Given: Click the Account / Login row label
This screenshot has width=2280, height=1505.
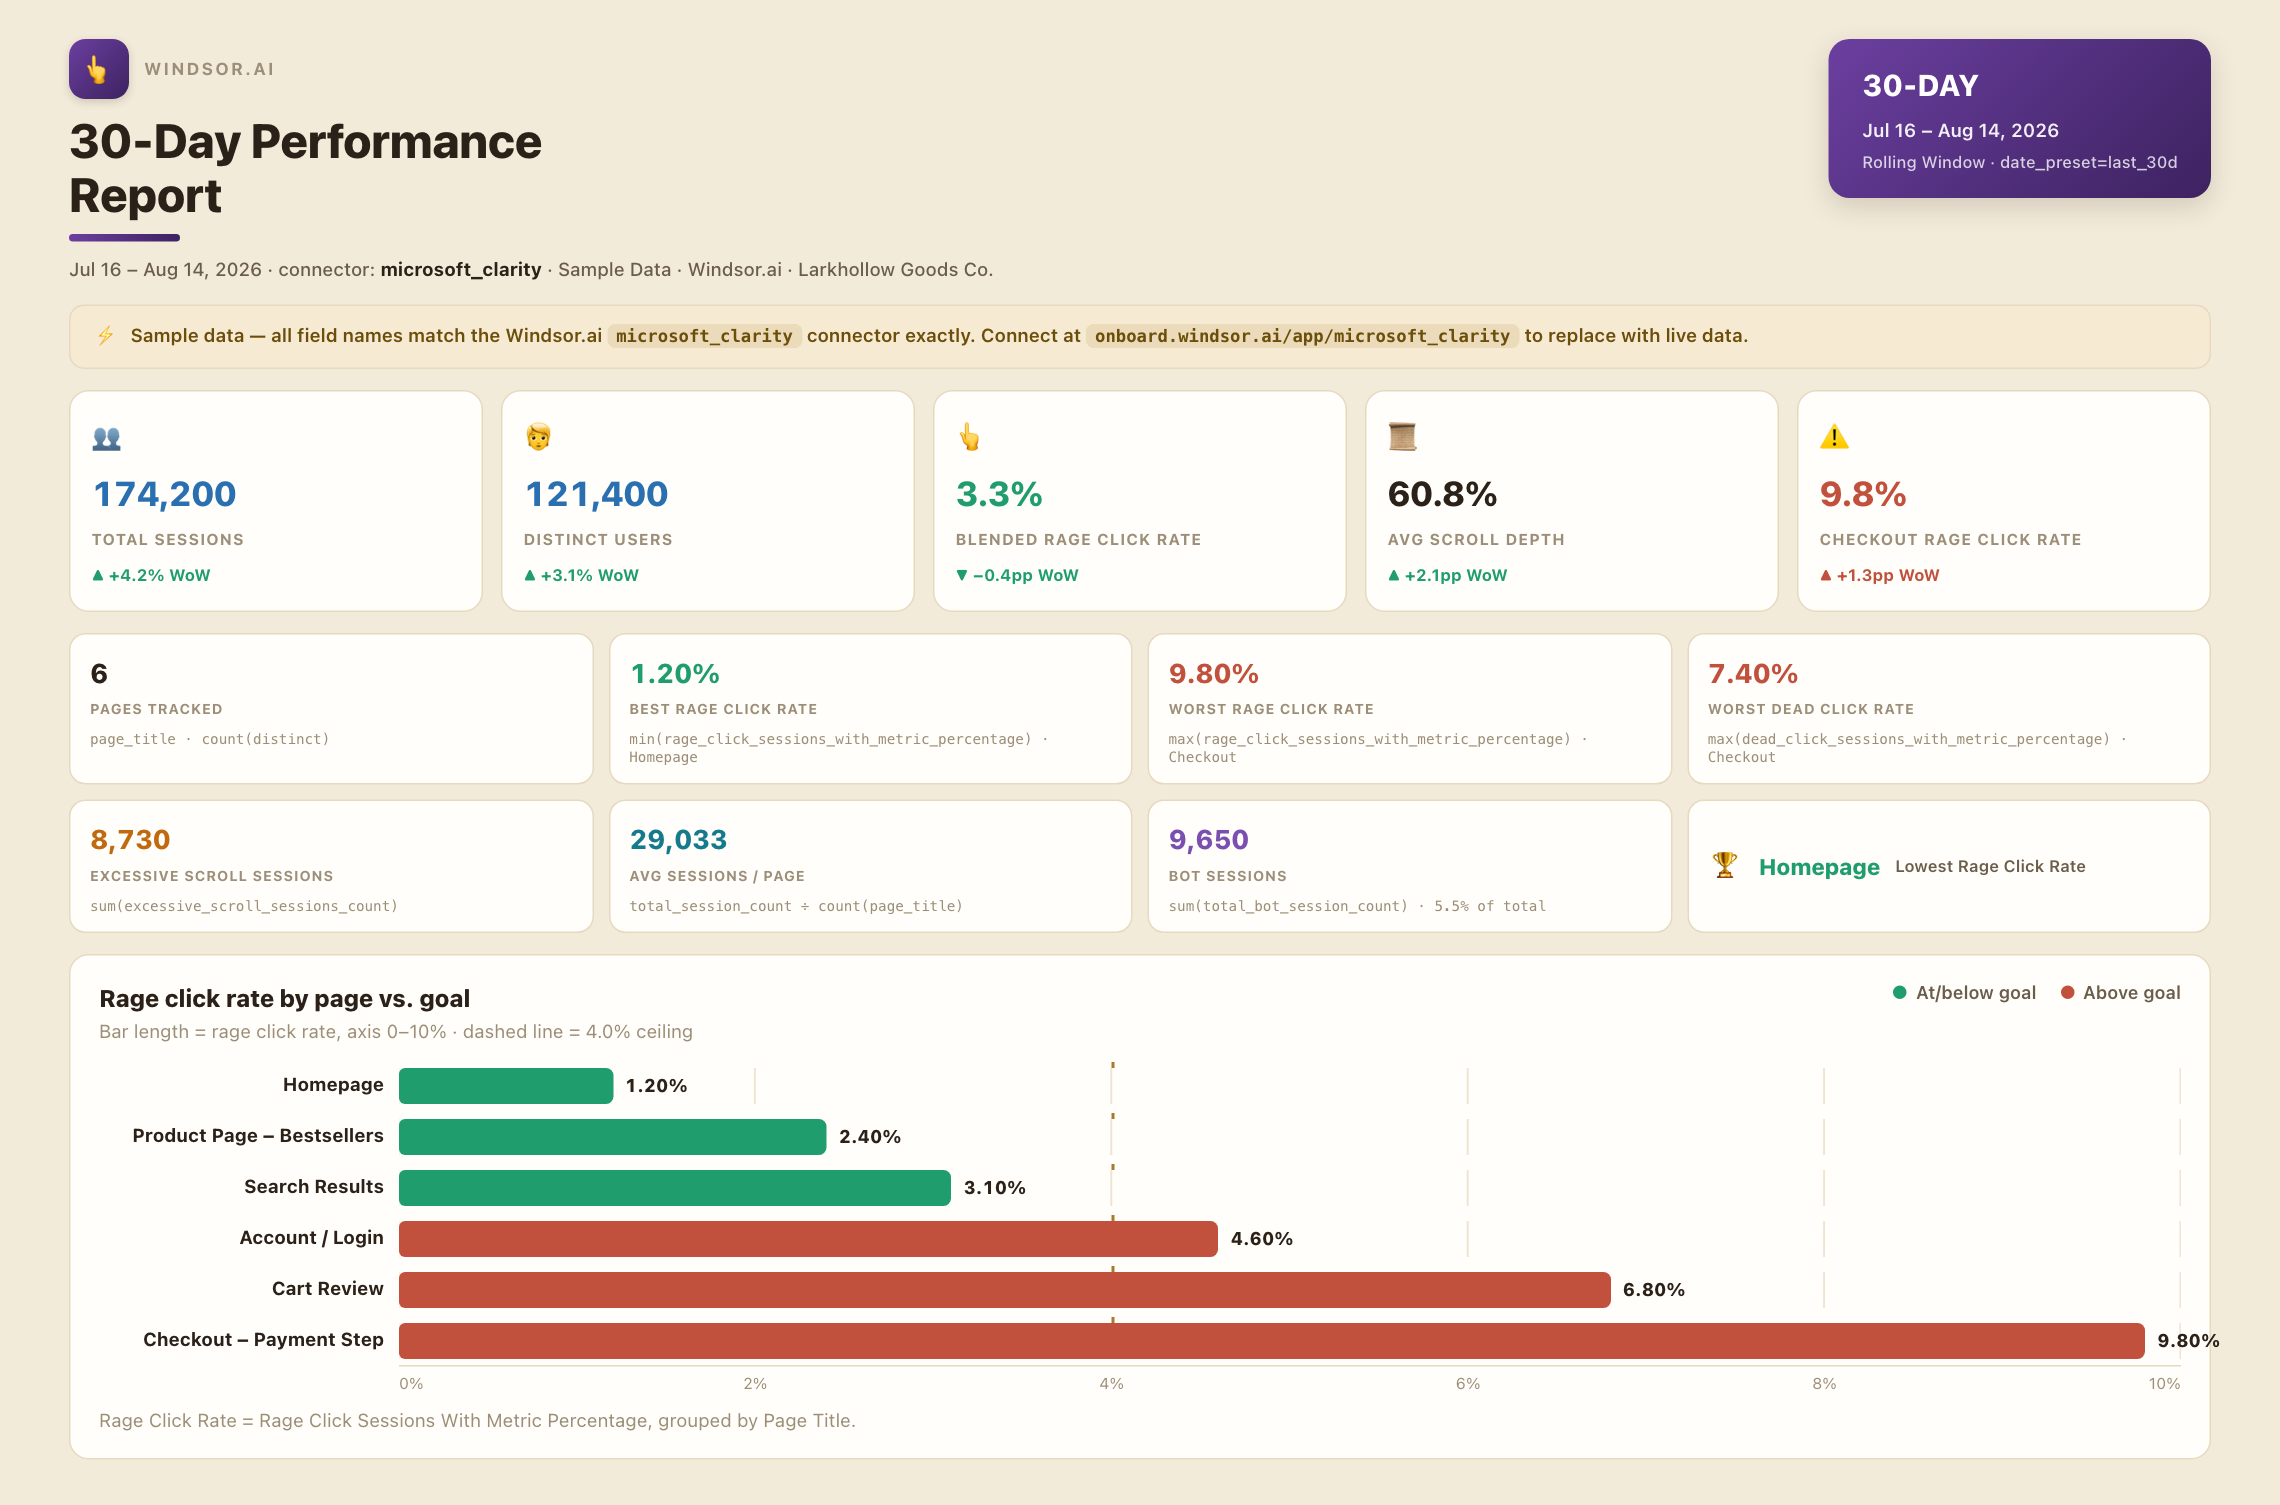Looking at the screenshot, I should point(312,1238).
